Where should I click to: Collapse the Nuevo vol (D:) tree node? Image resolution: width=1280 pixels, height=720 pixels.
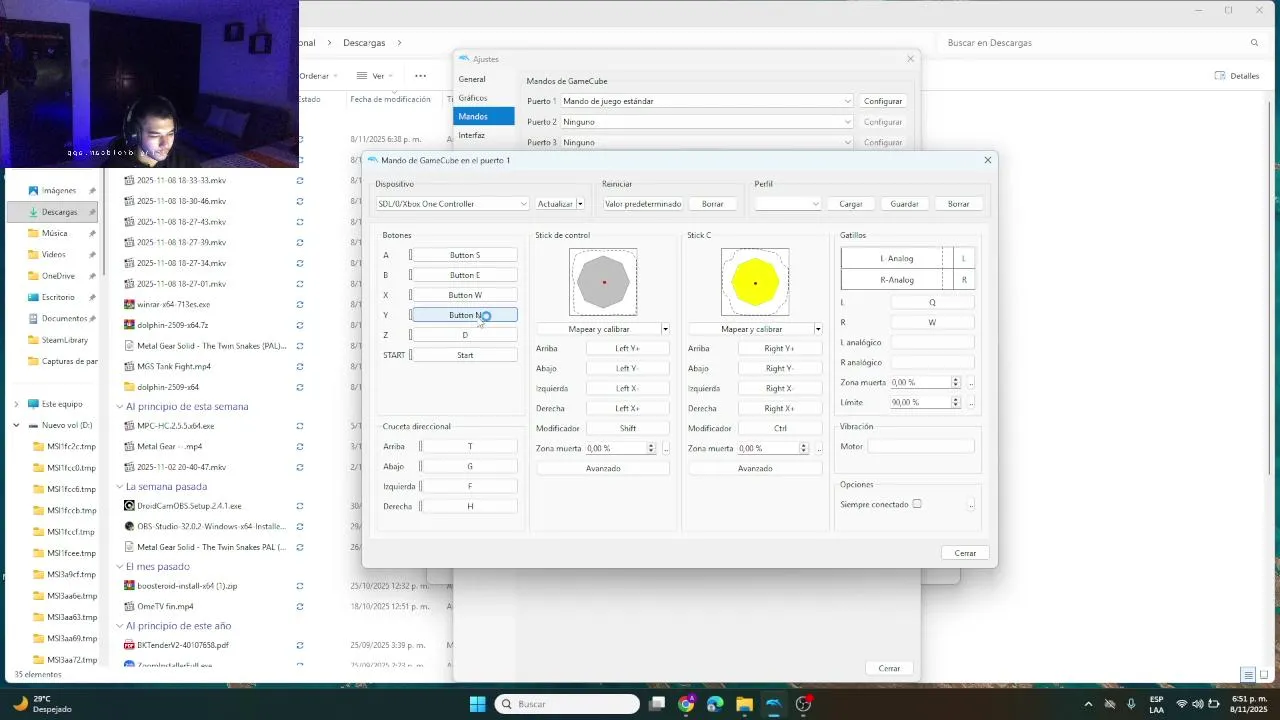click(x=16, y=425)
